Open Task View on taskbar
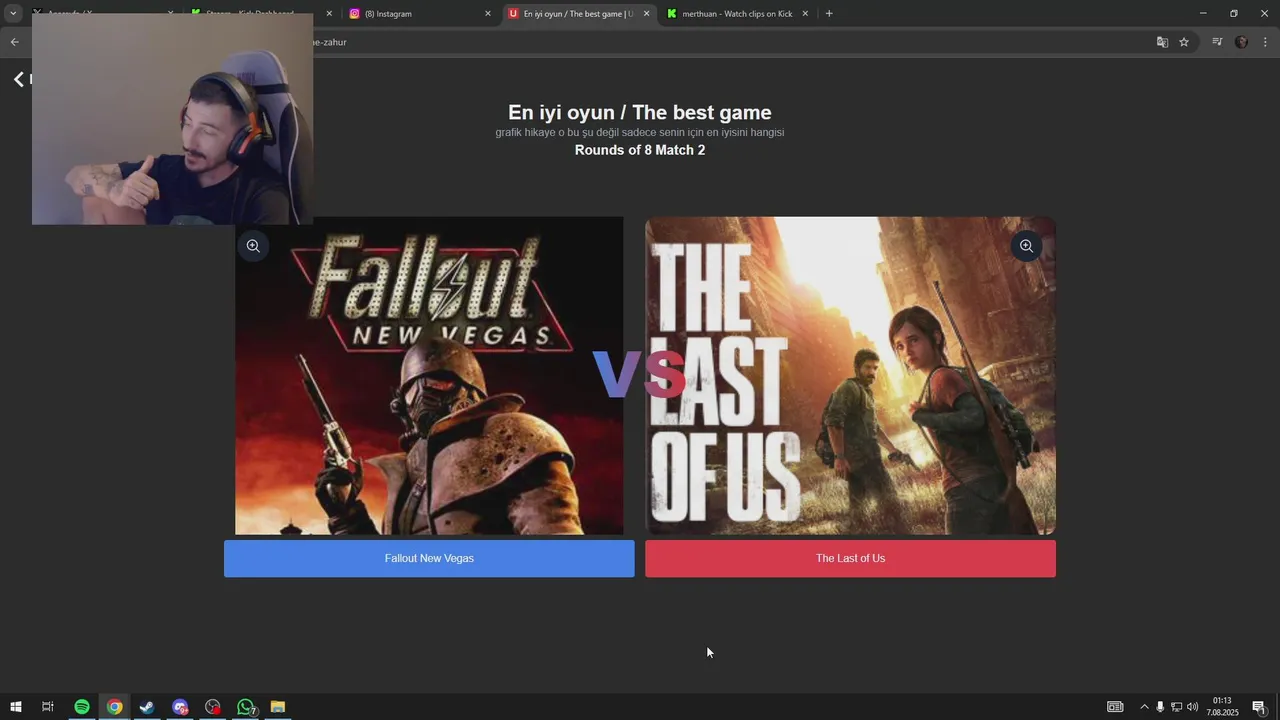The image size is (1280, 720). click(x=47, y=707)
